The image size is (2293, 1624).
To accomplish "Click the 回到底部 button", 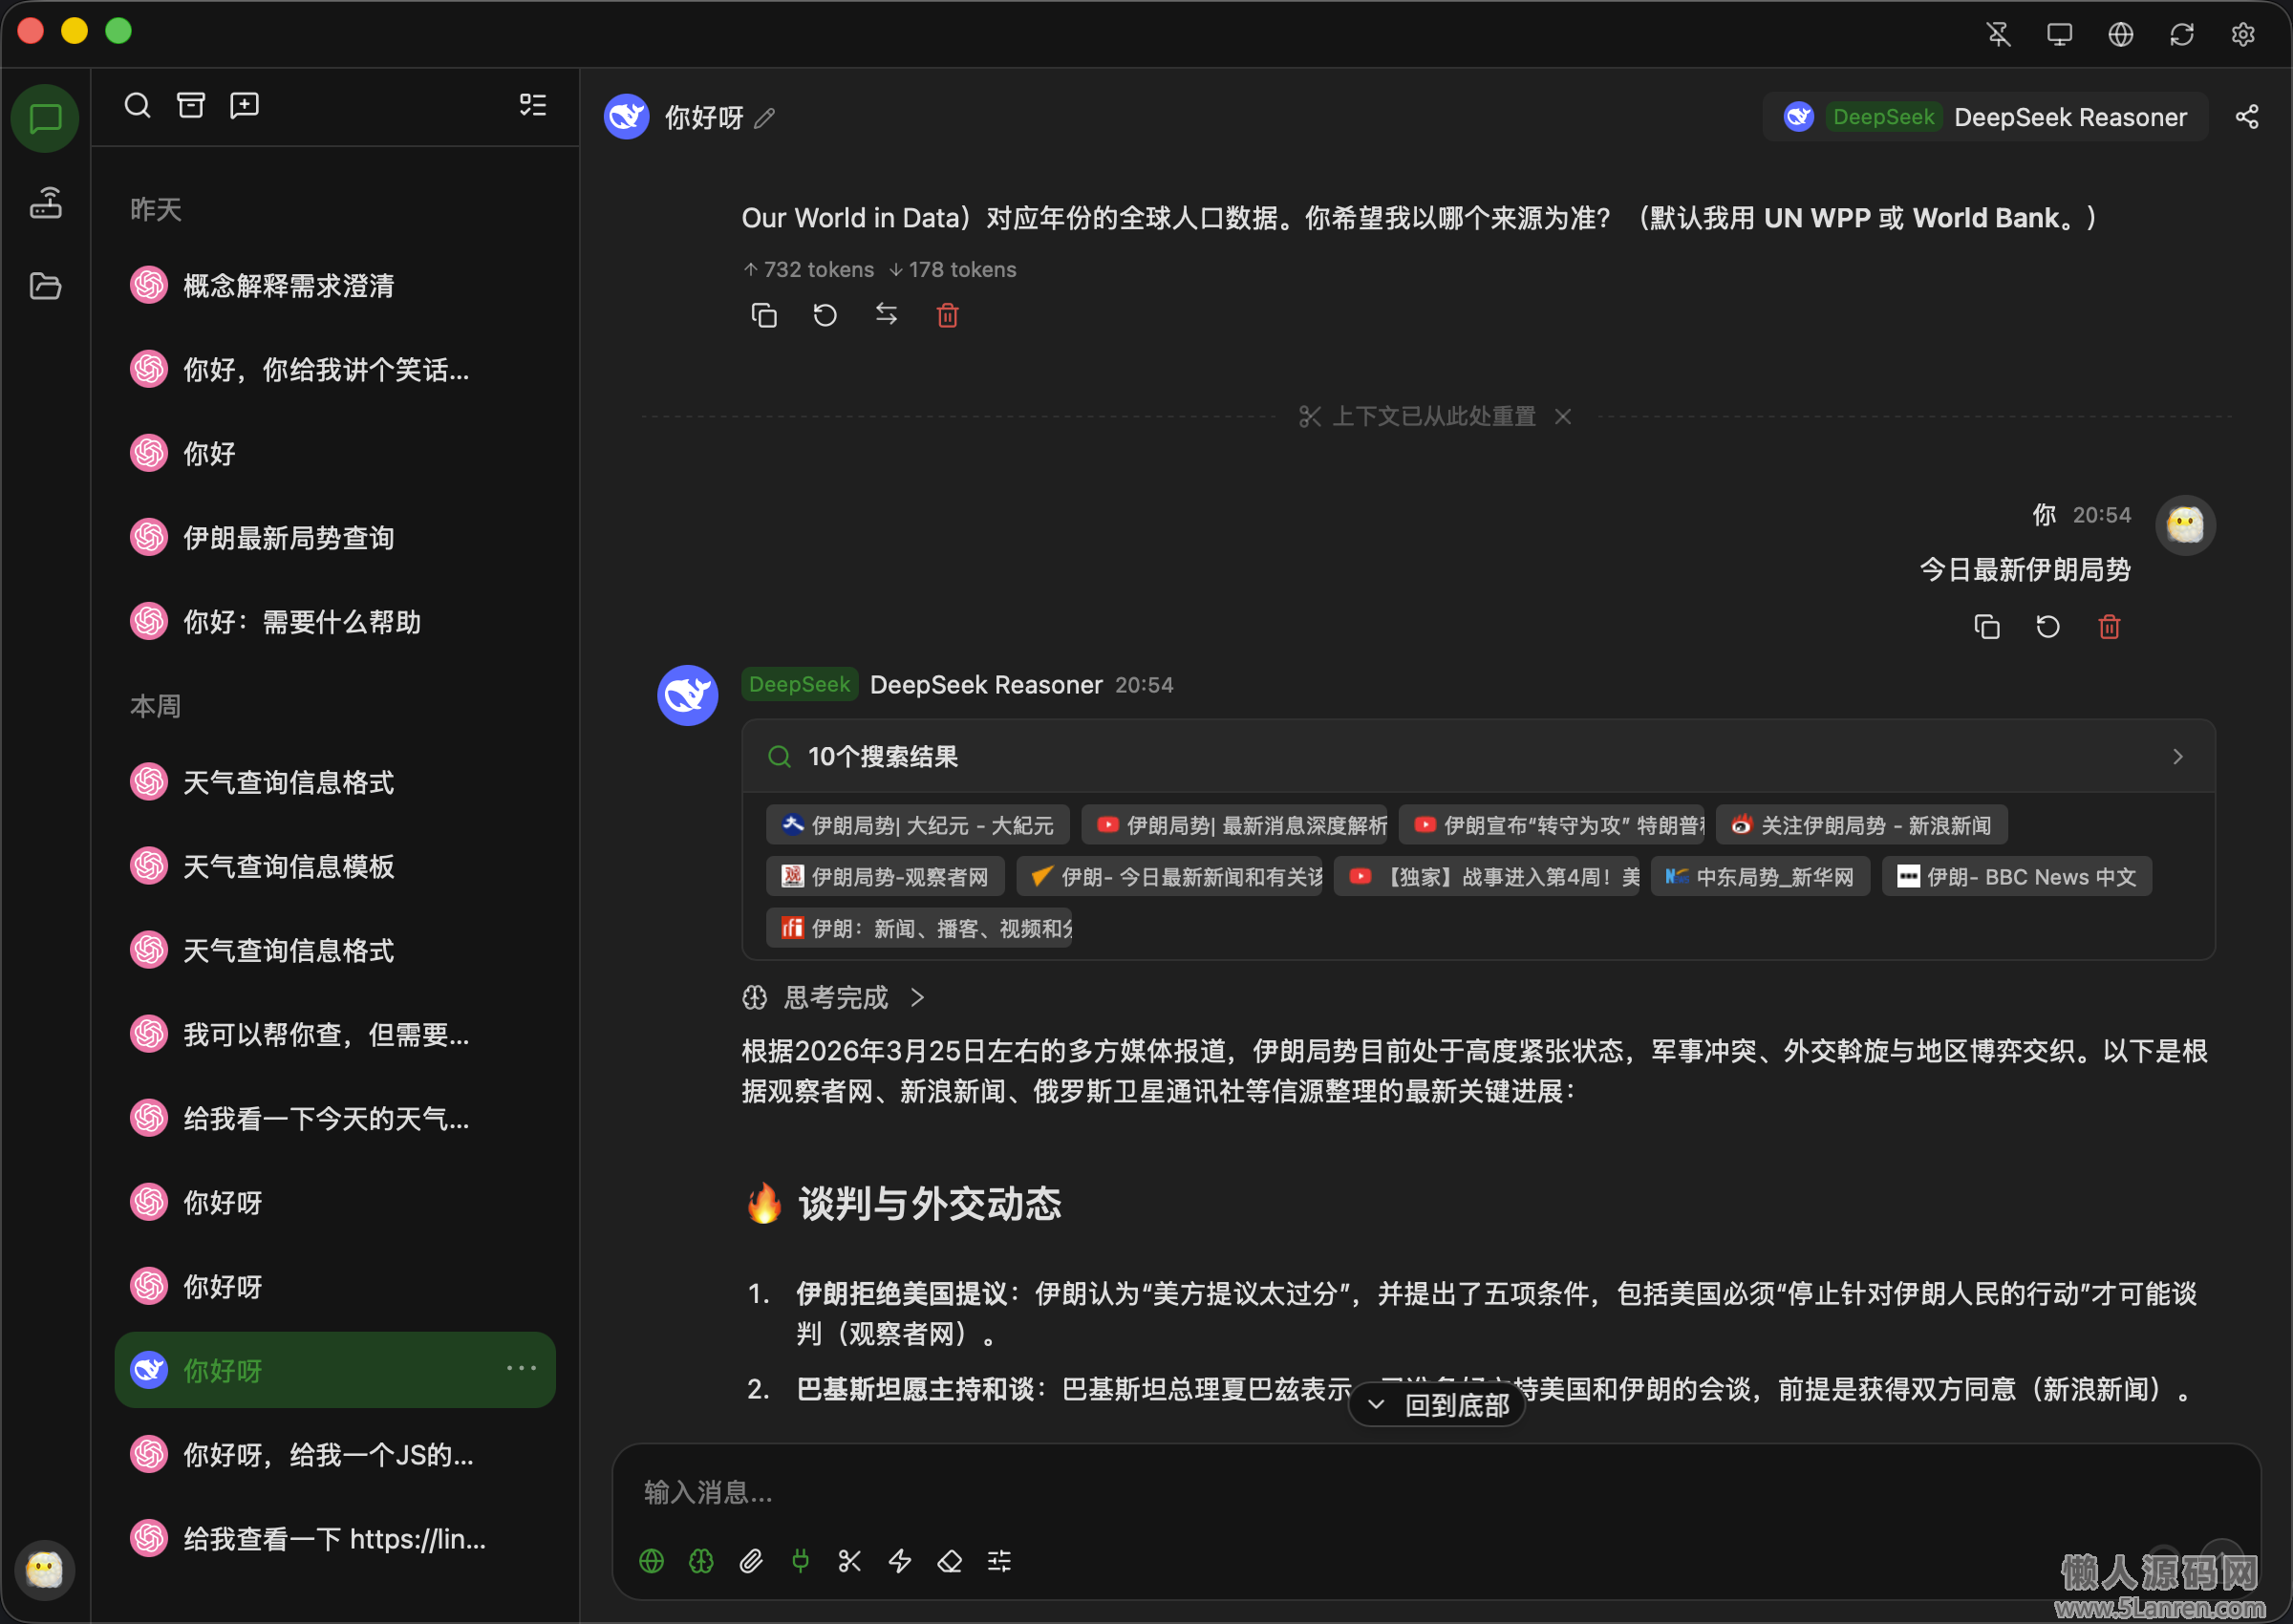I will (x=1436, y=1405).
